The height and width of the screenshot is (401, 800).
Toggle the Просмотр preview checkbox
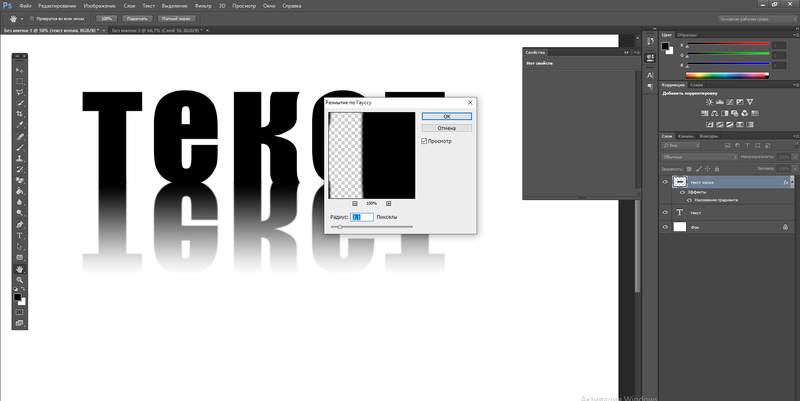[425, 141]
